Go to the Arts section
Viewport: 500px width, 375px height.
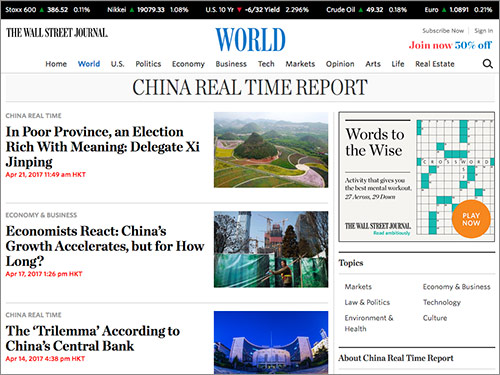coord(373,64)
